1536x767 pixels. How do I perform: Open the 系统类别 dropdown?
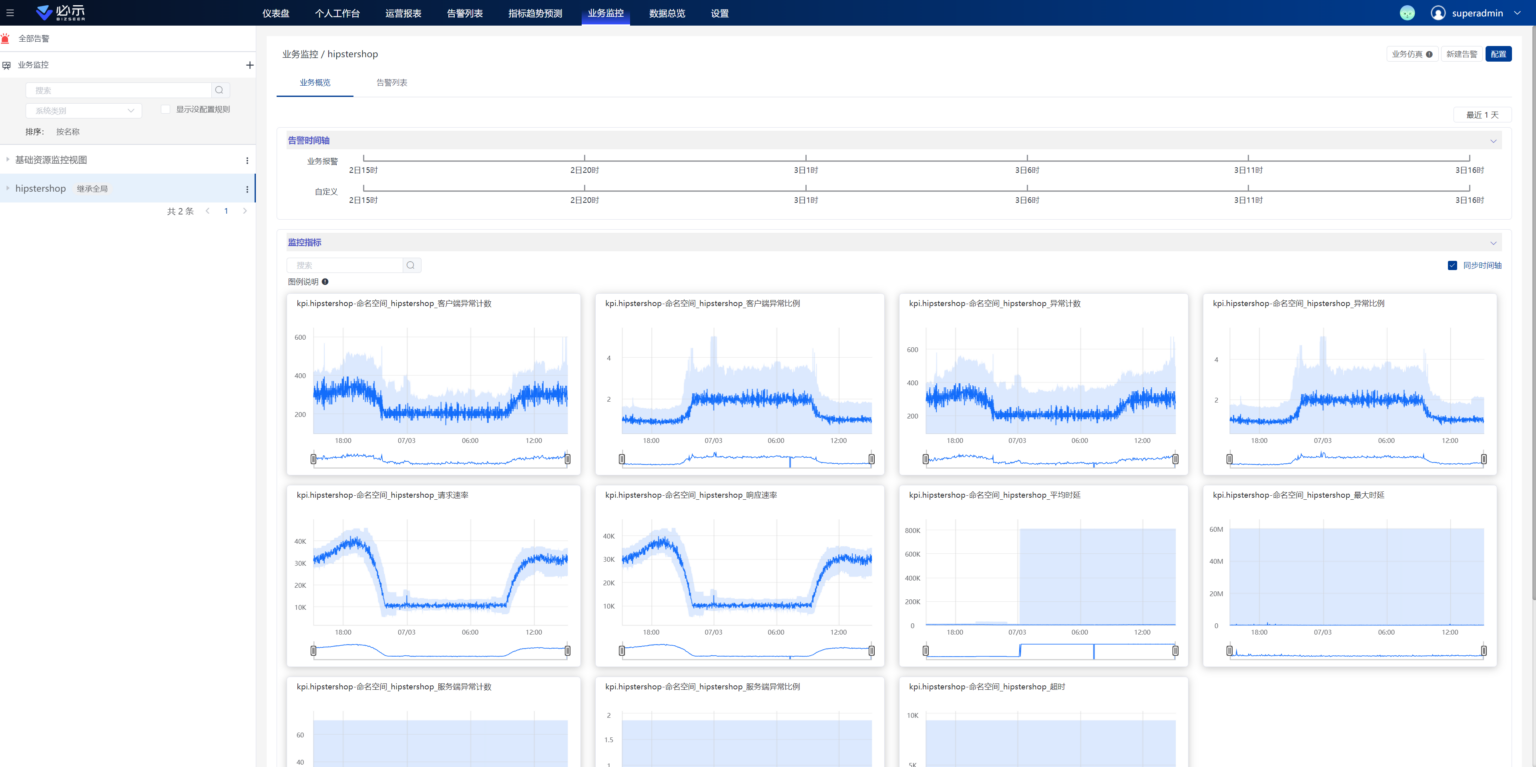83,110
